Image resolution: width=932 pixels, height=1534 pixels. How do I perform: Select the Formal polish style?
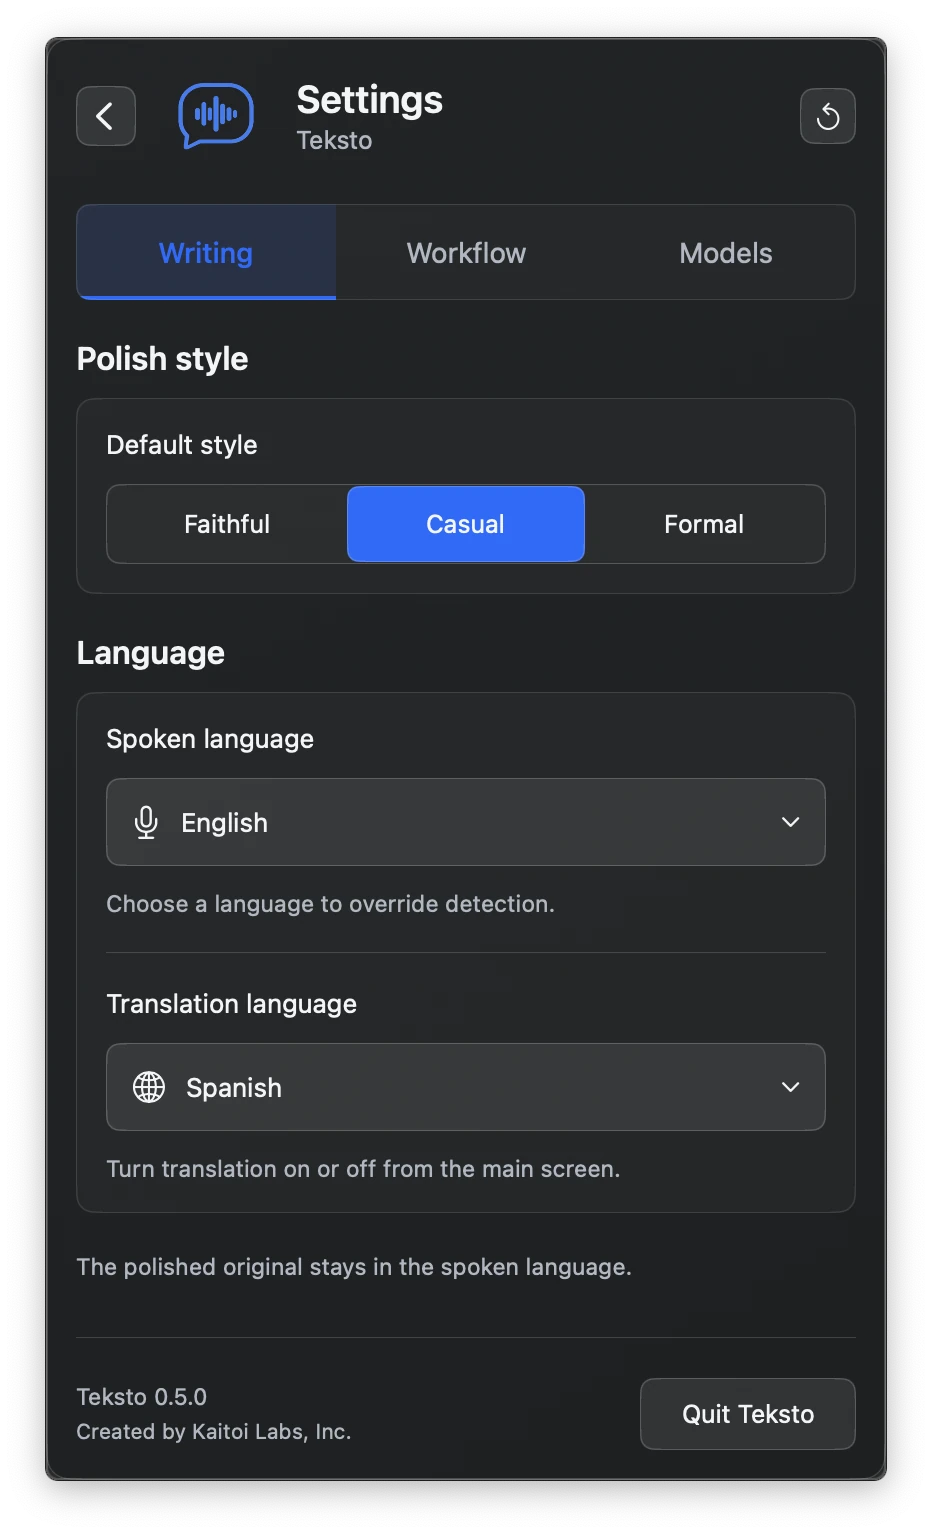click(704, 524)
